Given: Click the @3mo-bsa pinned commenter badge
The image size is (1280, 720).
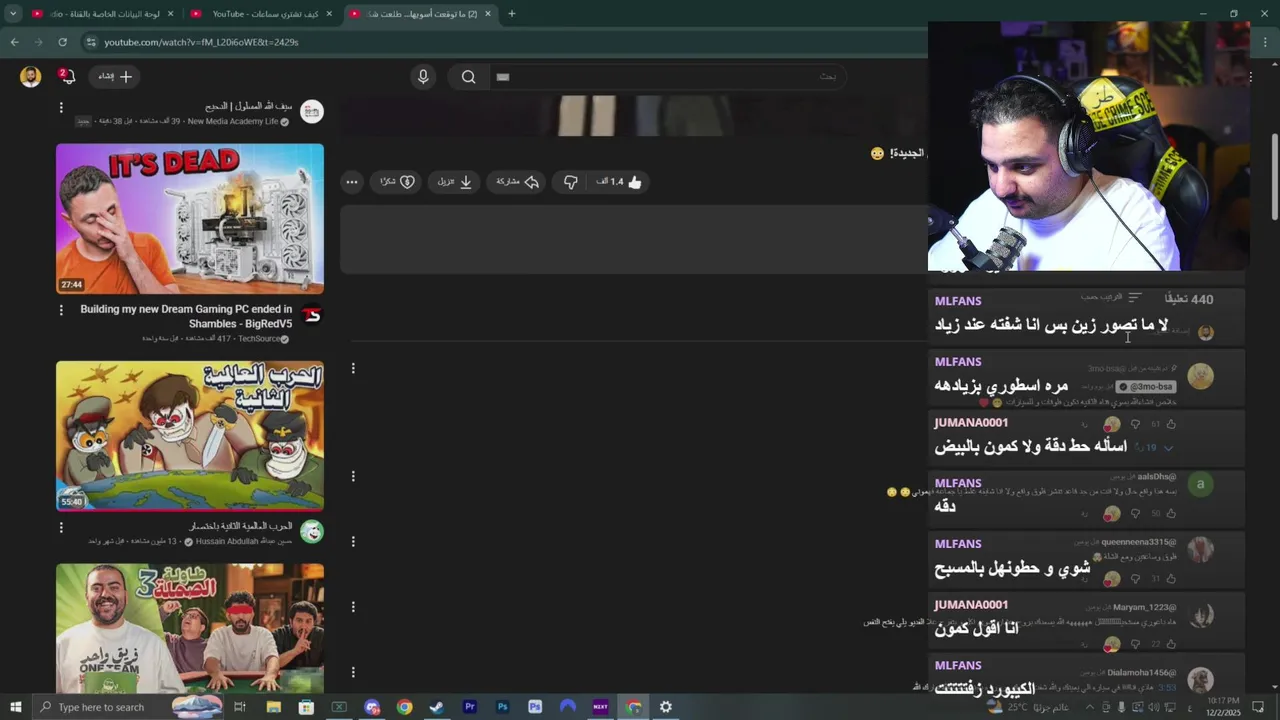Looking at the screenshot, I should (1145, 386).
